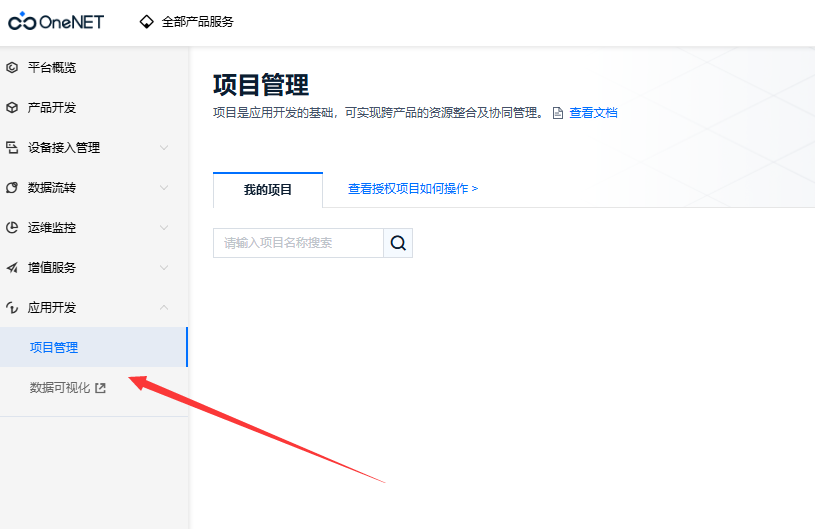
Task: Click the 全部产品服务 diamond icon
Action: (147, 21)
